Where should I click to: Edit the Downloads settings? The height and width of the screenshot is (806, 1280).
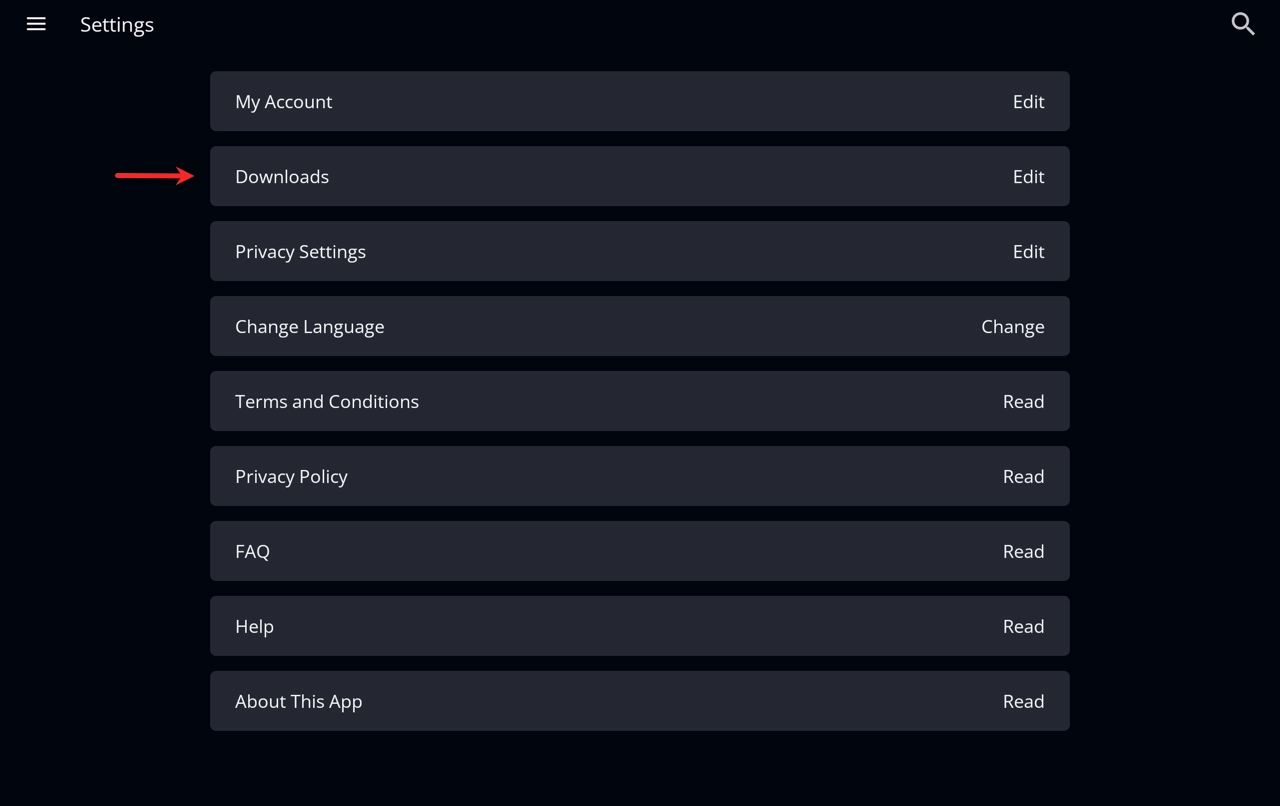(x=1028, y=176)
